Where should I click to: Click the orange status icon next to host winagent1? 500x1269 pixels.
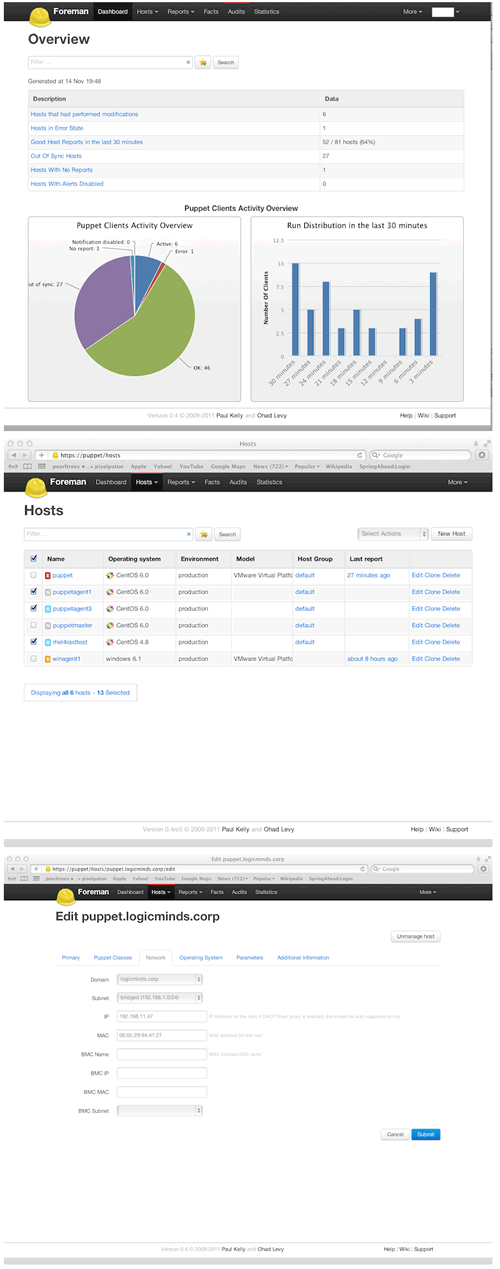tap(48, 659)
